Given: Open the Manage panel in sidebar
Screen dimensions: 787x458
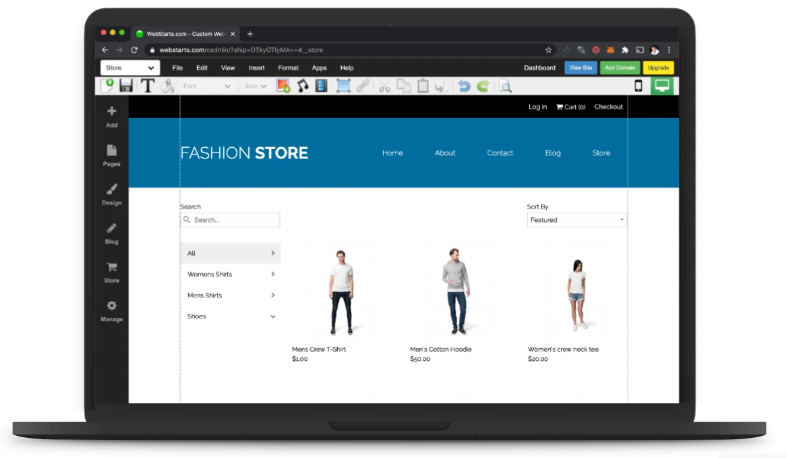Looking at the screenshot, I should coord(111,311).
